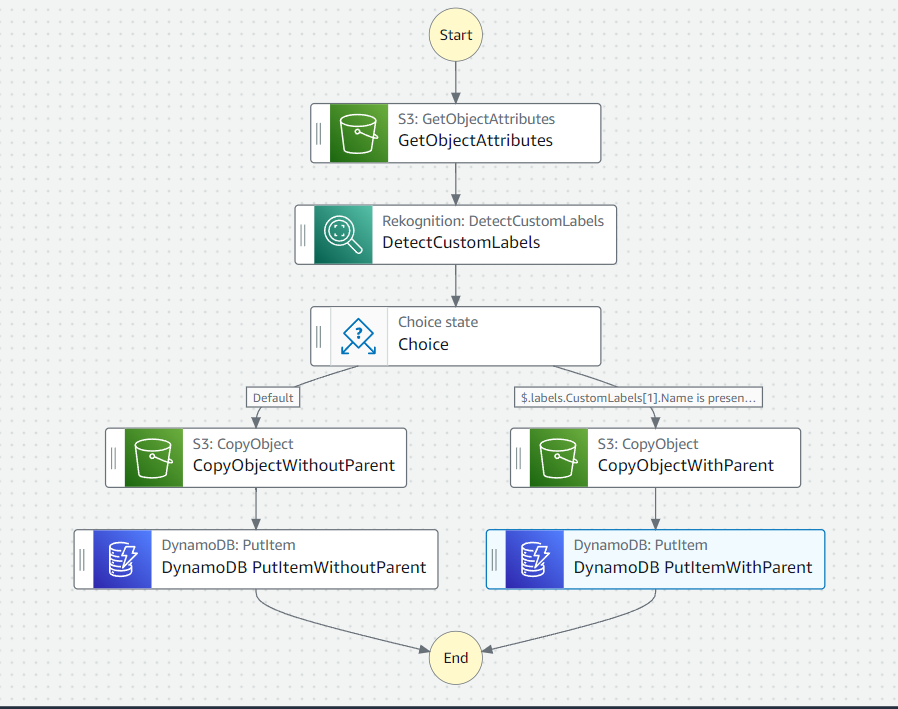Click 'S3: CopyObject' label above CopyObjectWithoutParent
Viewport: 898px width, 709px height.
click(x=243, y=444)
